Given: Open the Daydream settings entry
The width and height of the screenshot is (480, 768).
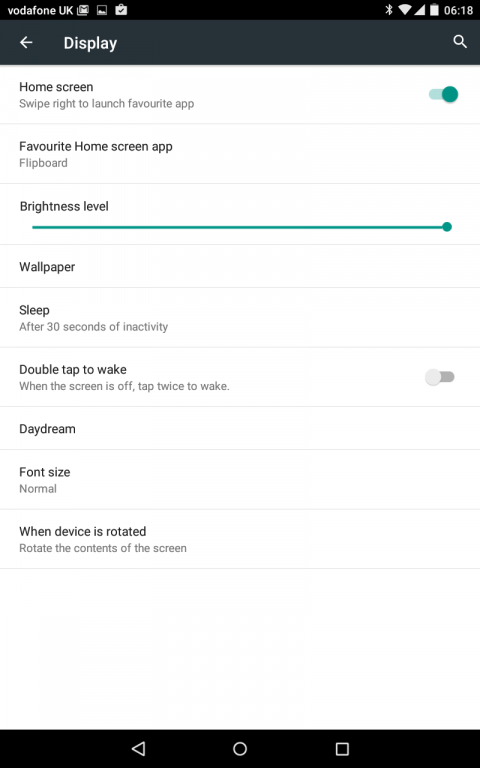Looking at the screenshot, I should click(x=240, y=429).
